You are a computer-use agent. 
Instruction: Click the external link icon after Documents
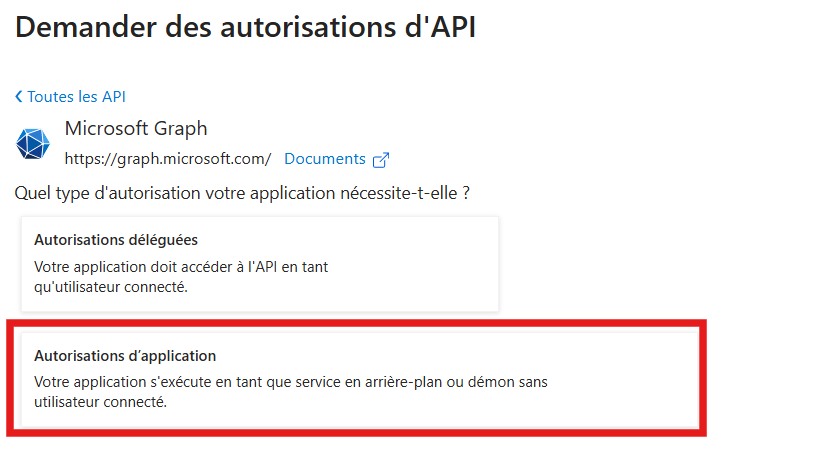pyautogui.click(x=381, y=160)
